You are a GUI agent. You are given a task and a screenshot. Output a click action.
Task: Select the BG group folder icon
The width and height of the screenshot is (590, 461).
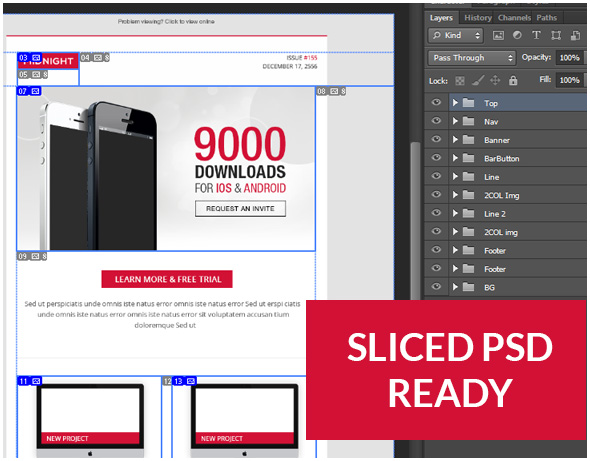click(x=468, y=287)
